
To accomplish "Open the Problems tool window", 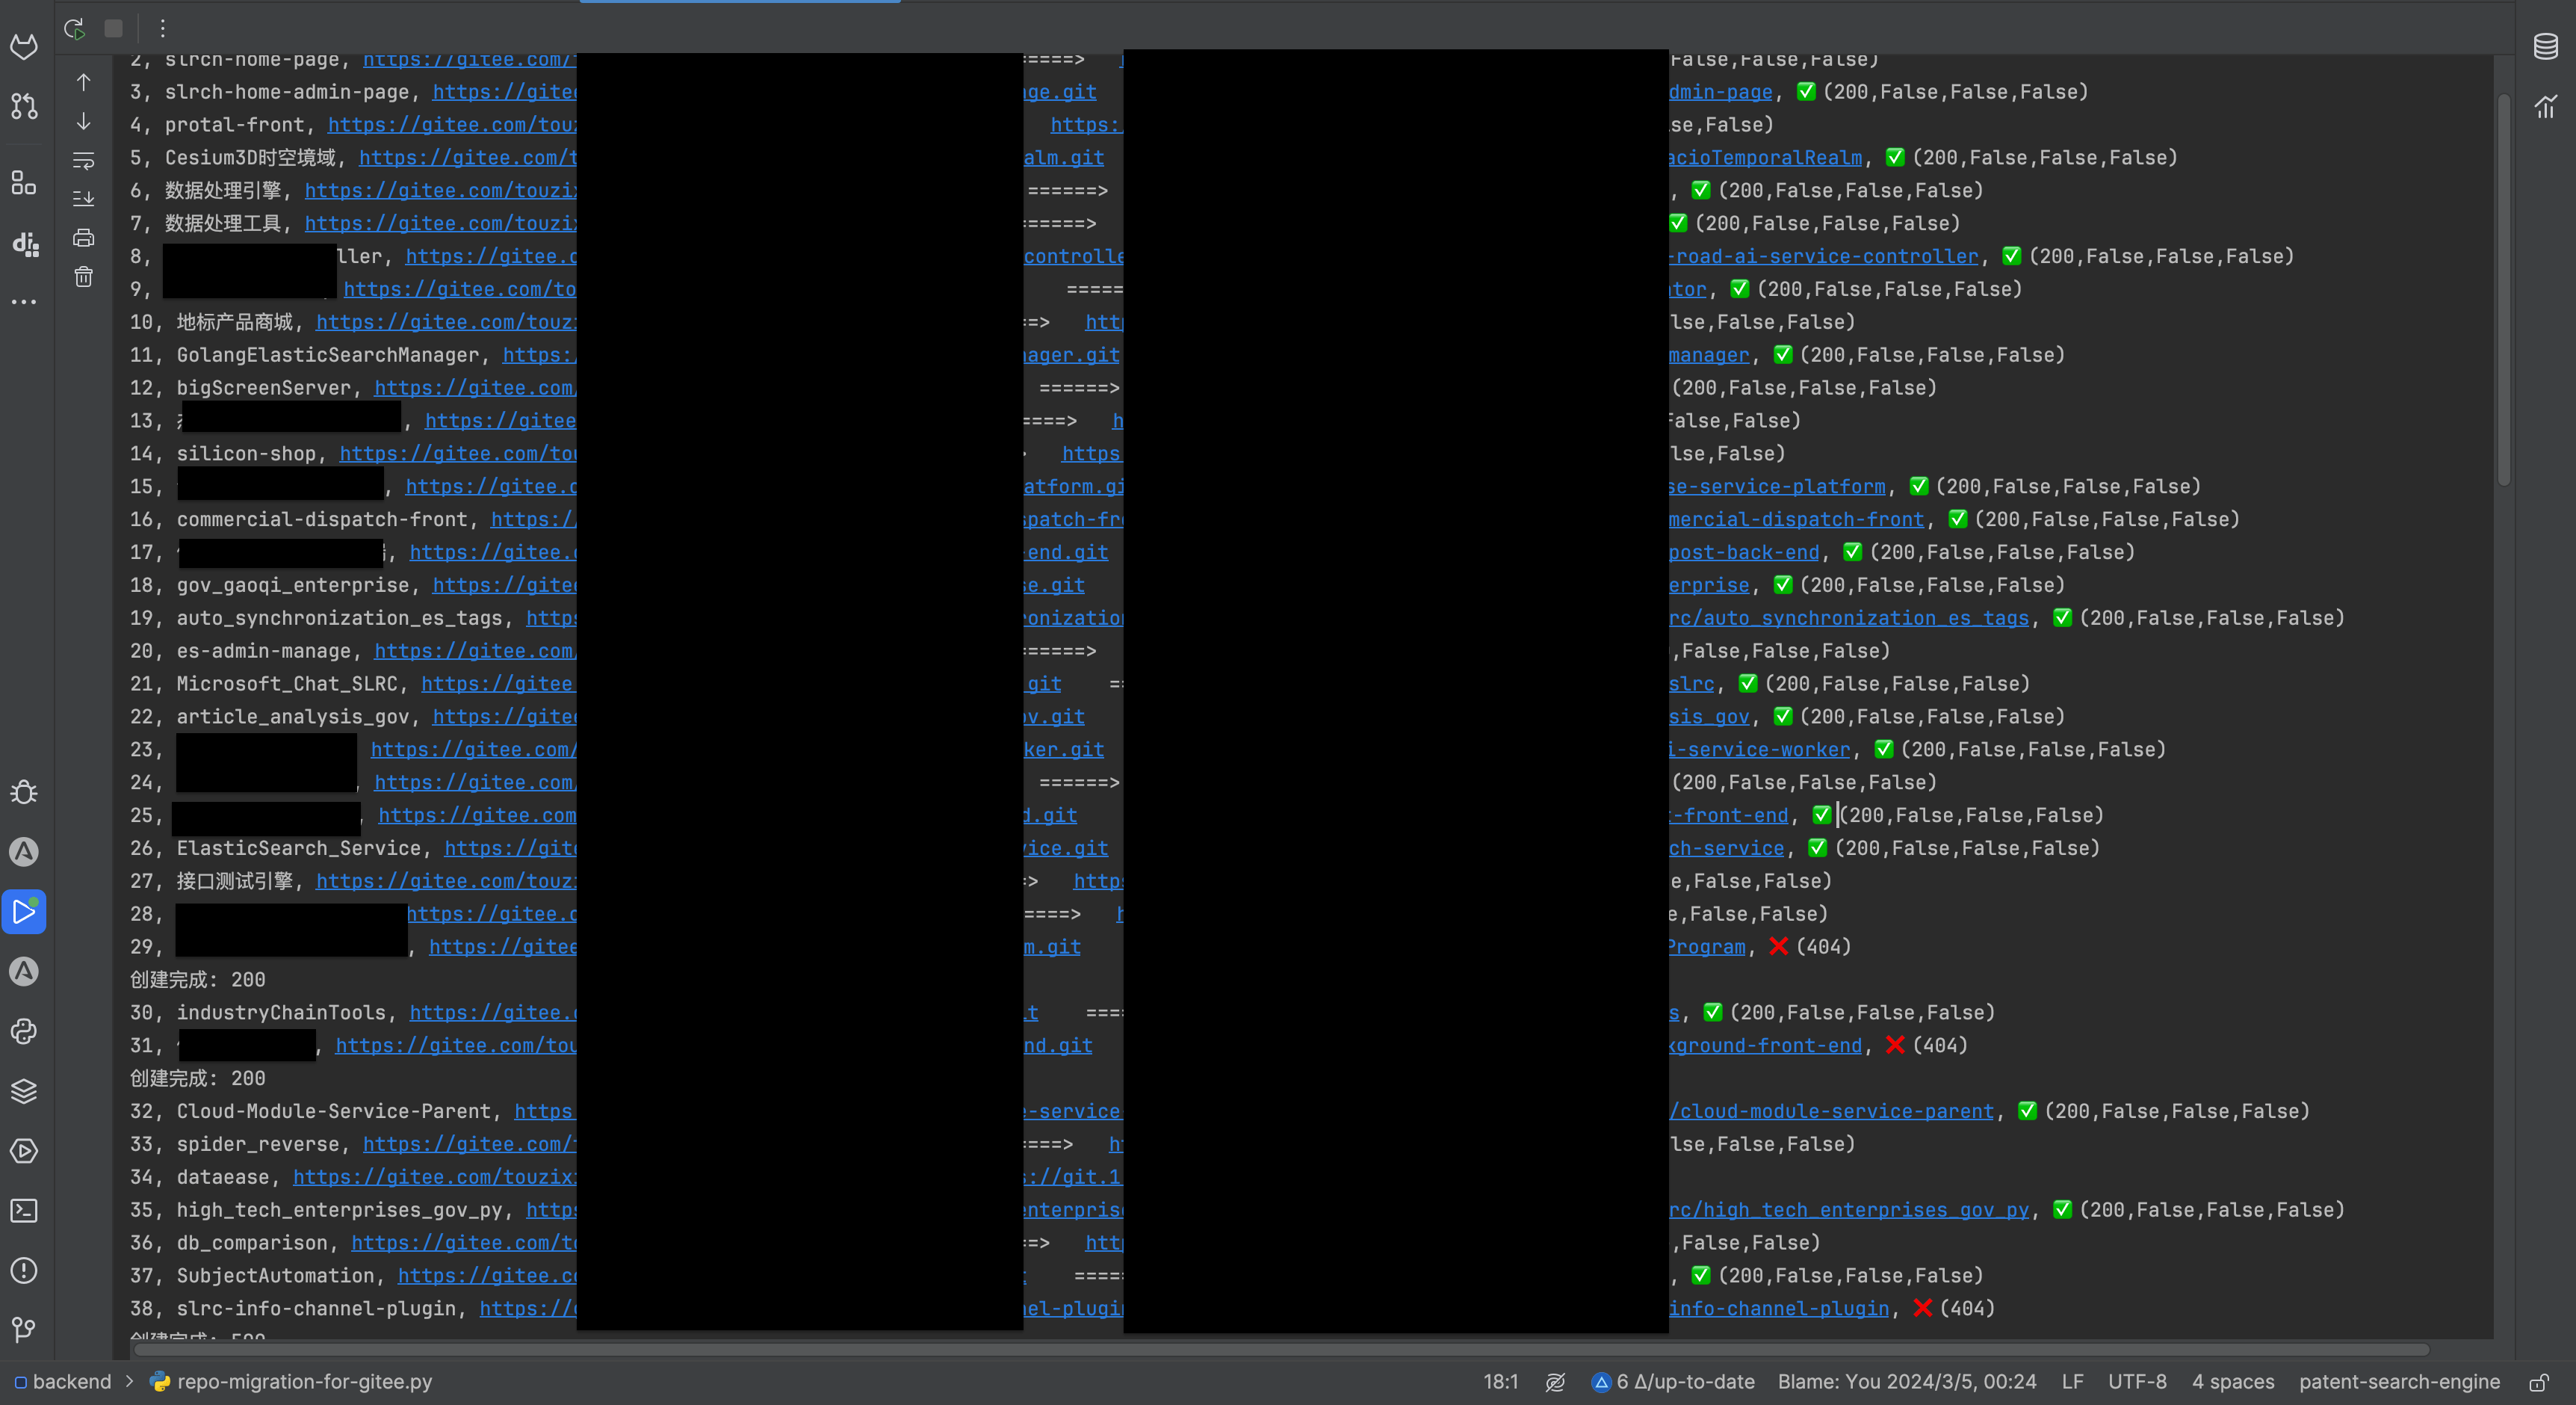I will 24,1271.
